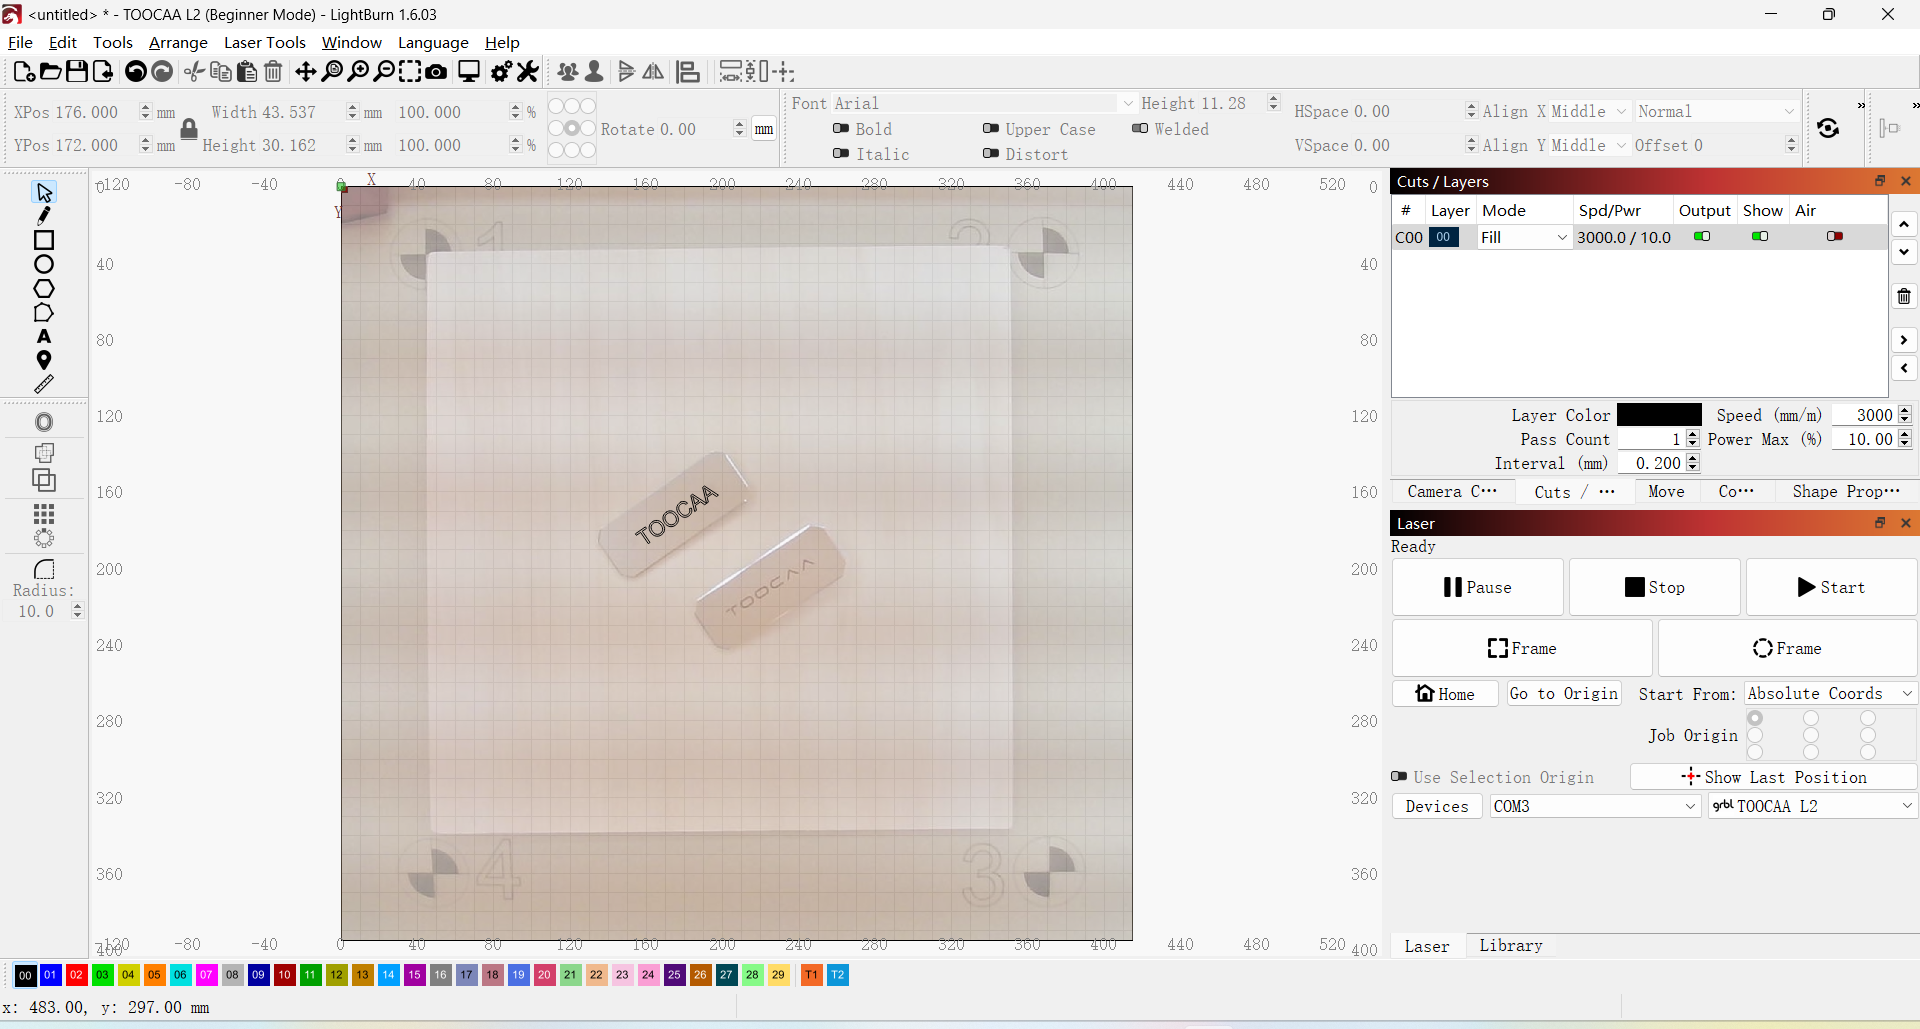Screen dimensions: 1920x1029
Task: Select the Draw Lines pencil tool
Action: [x=44, y=216]
